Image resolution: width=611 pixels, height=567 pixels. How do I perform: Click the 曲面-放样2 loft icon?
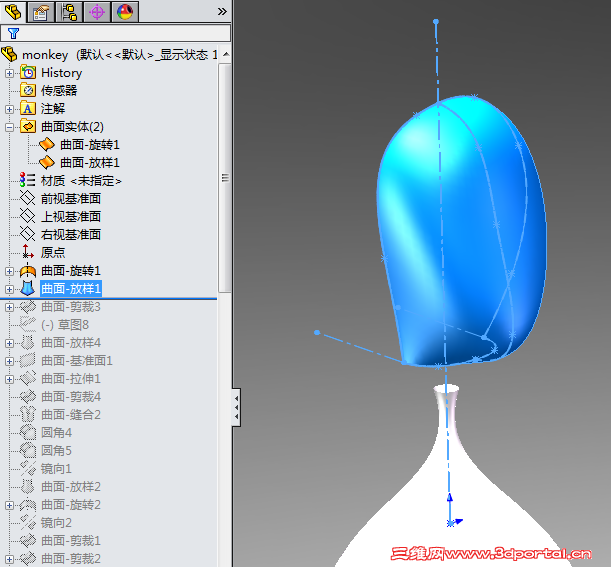(28, 486)
